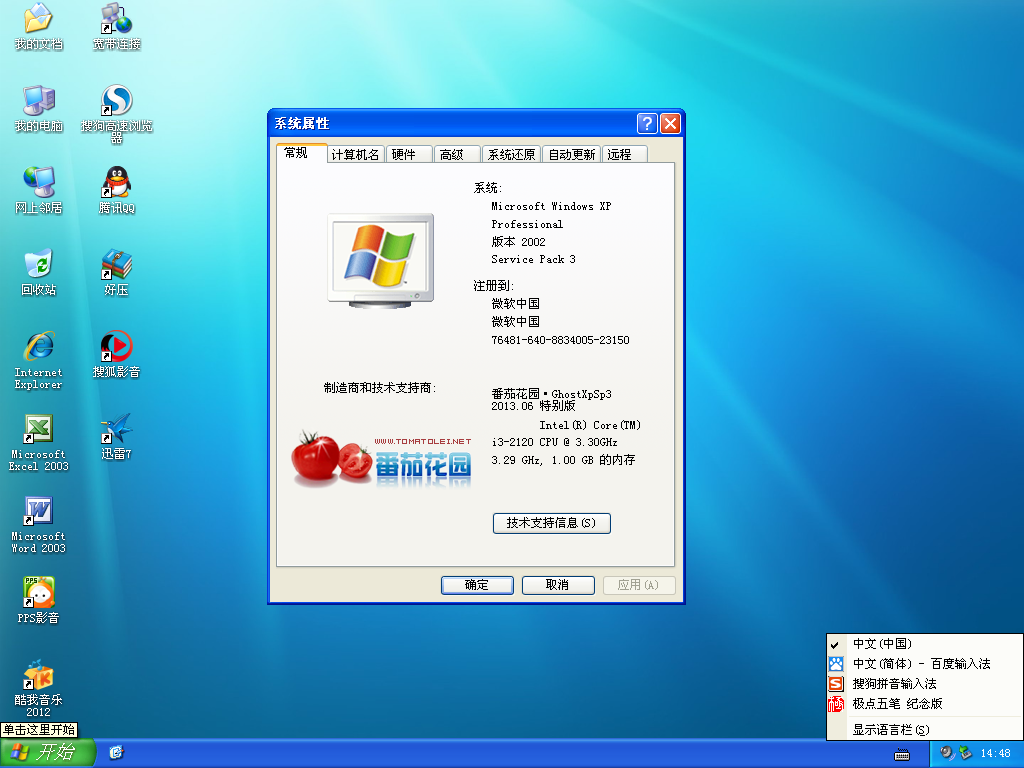Click the 3.29 GHz, 1.00 GB 的内存 line
Screen dimensions: 1024x768
pos(563,460)
